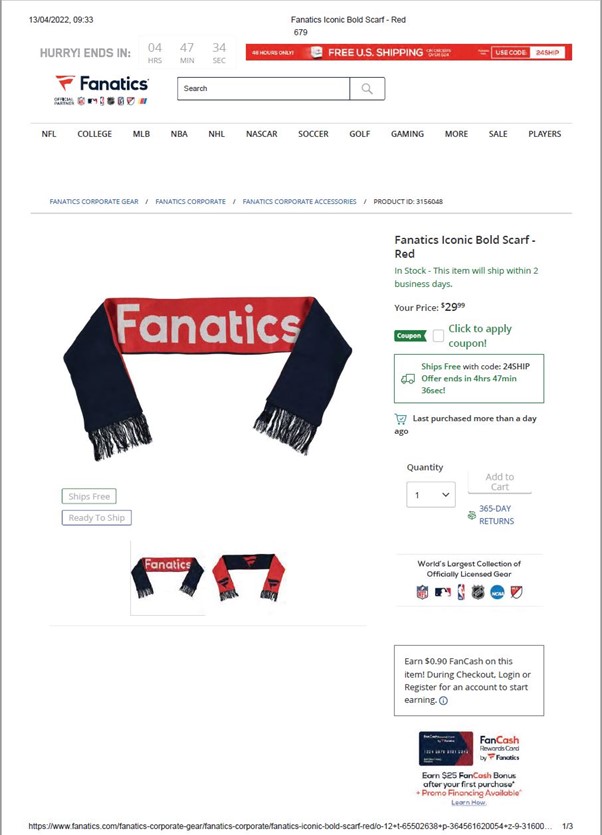
Task: Open Fanatics Corporate Accessories breadcrumb link
Action: click(x=299, y=202)
